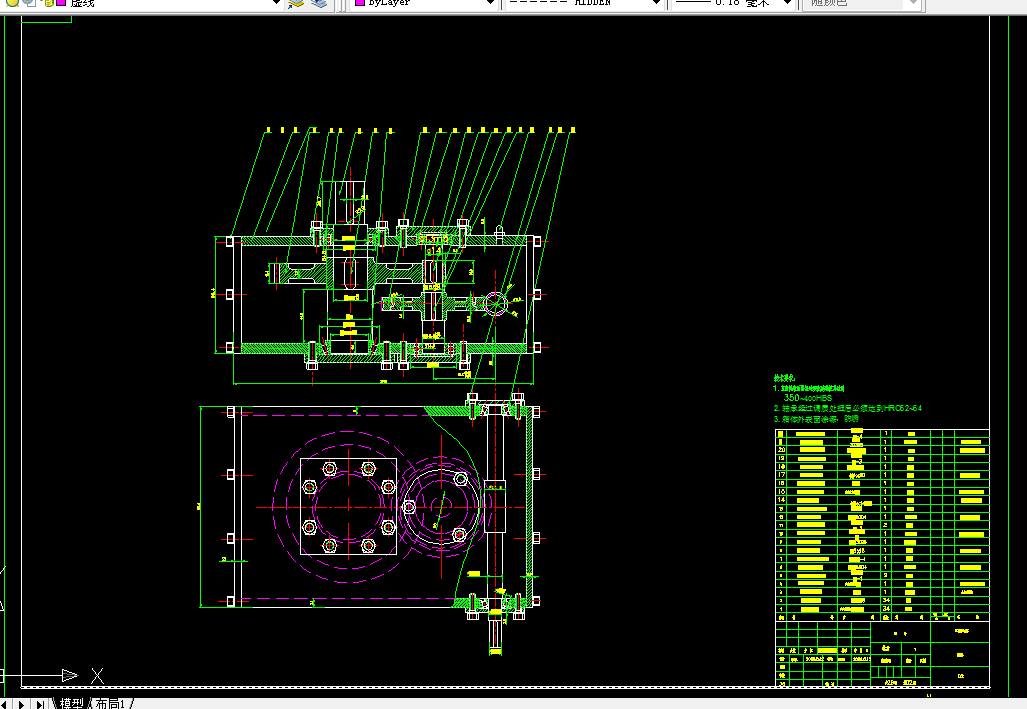Select the note line containing HRC62-64

tap(848, 408)
